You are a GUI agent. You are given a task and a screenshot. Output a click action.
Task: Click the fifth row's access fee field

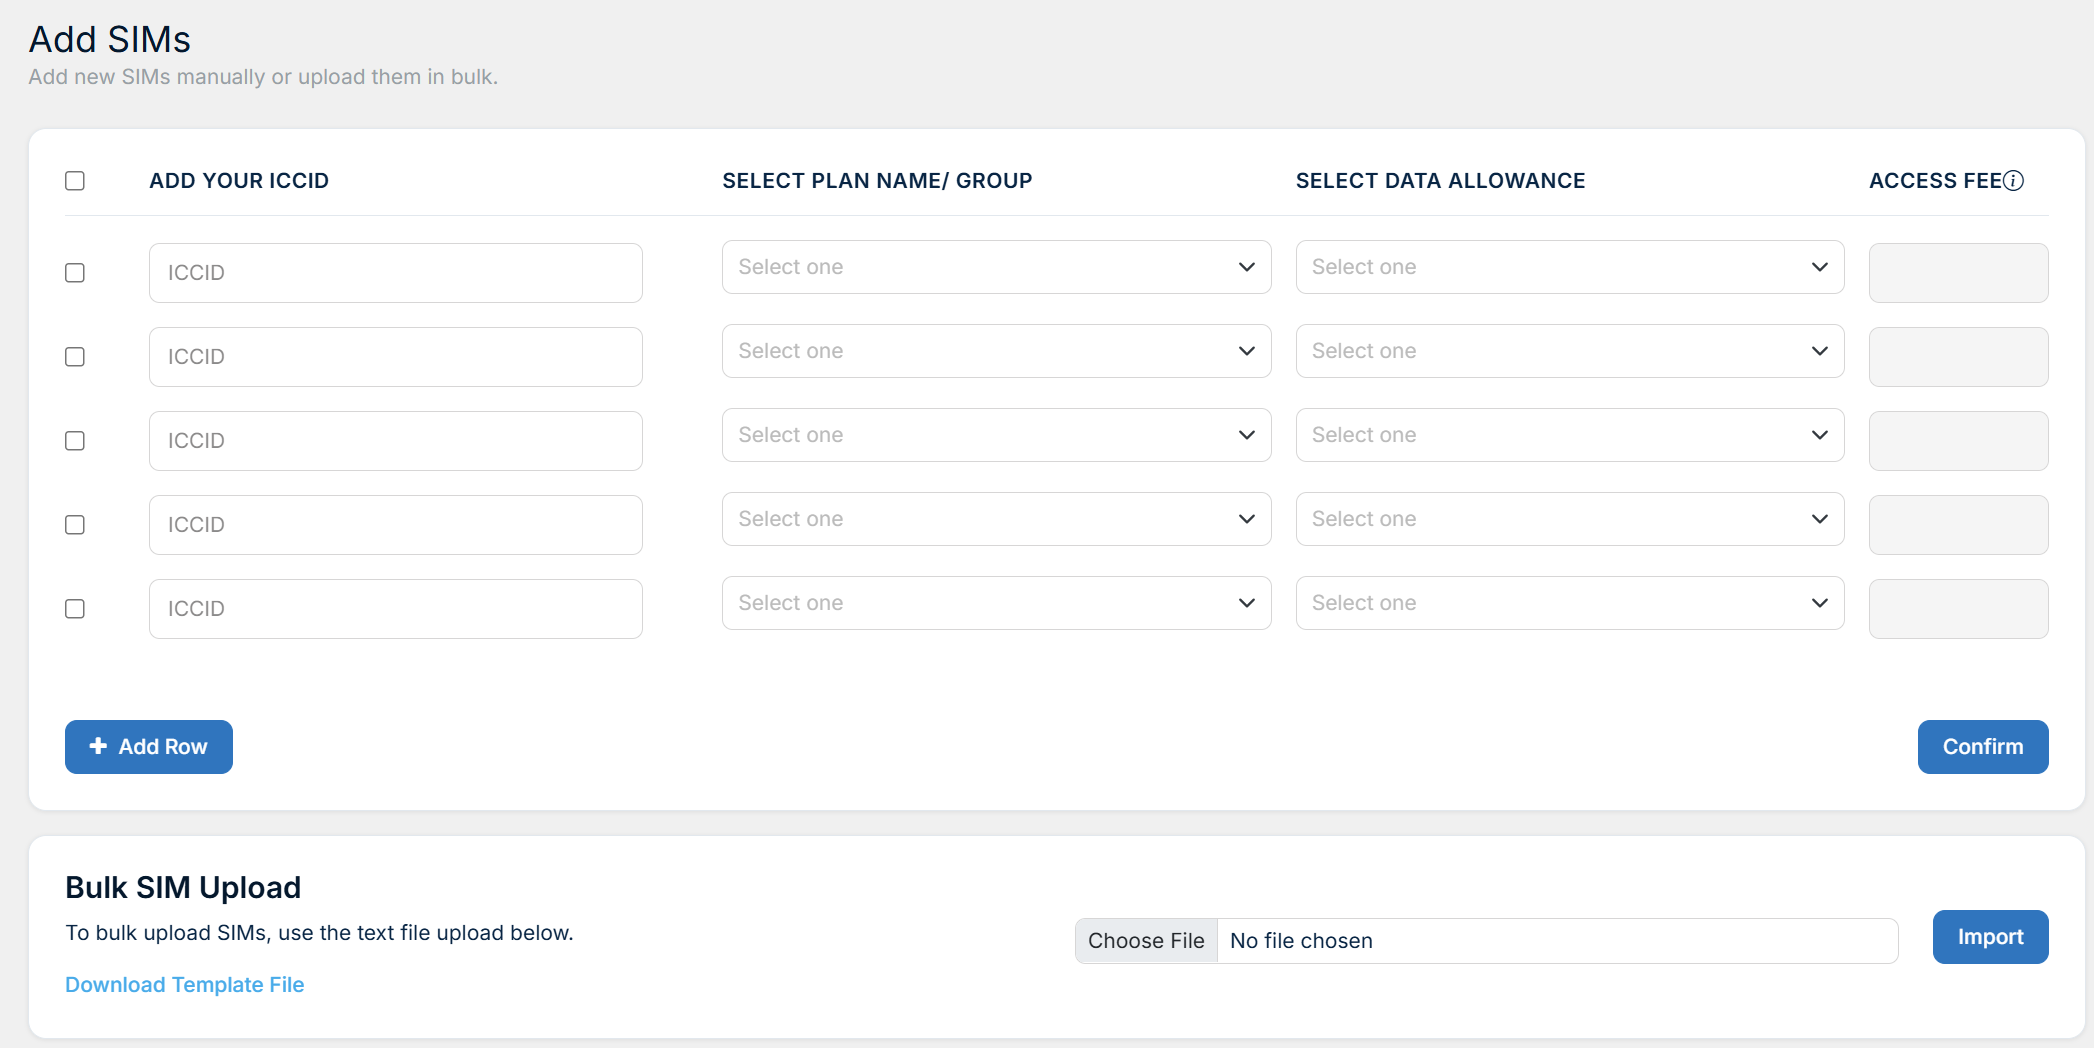1959,609
